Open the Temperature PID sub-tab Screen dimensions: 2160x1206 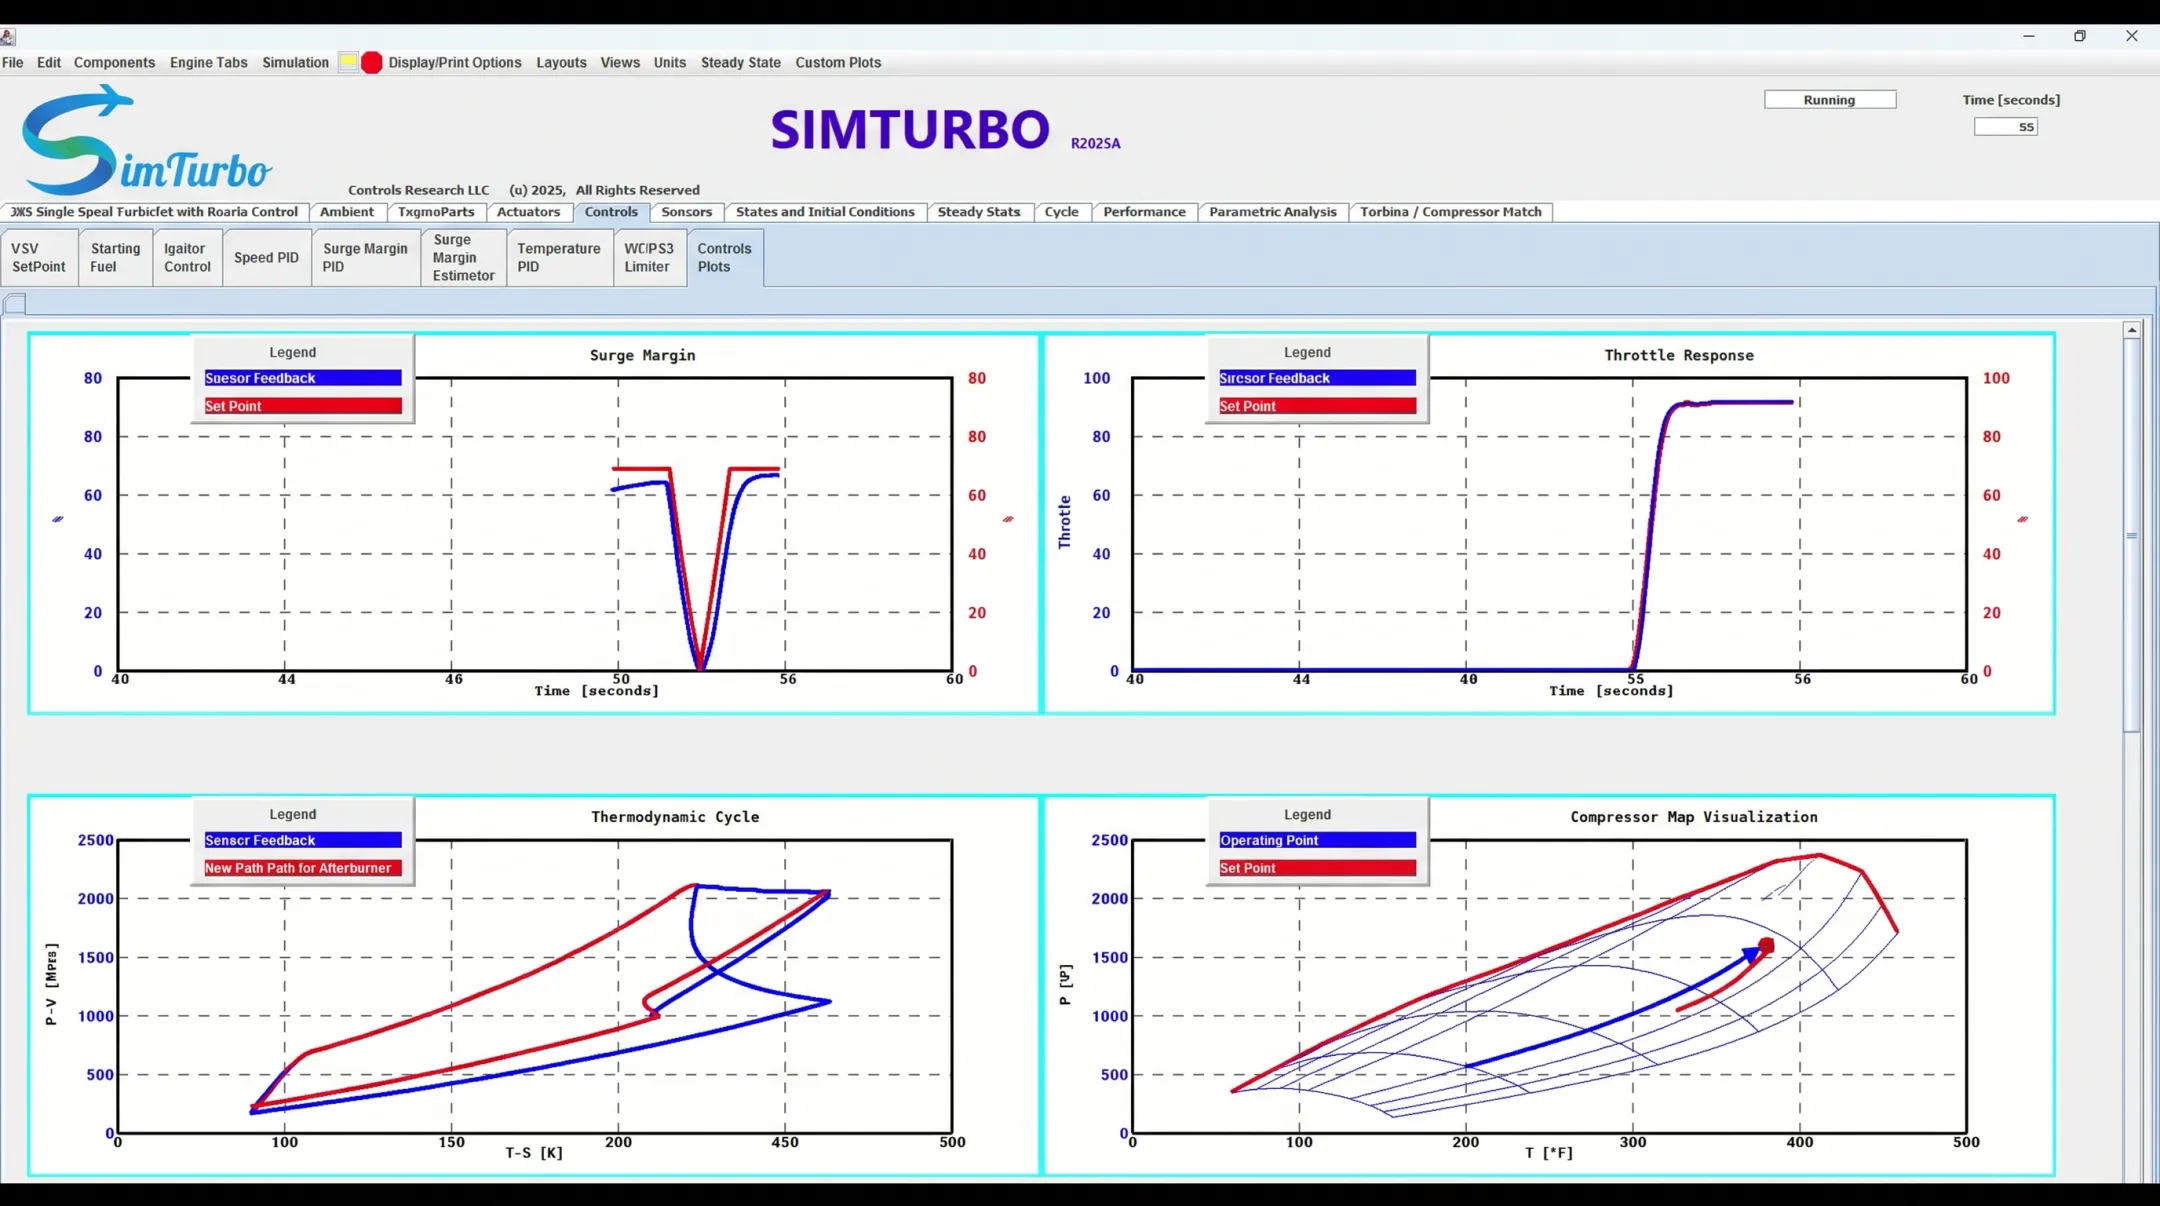click(559, 258)
